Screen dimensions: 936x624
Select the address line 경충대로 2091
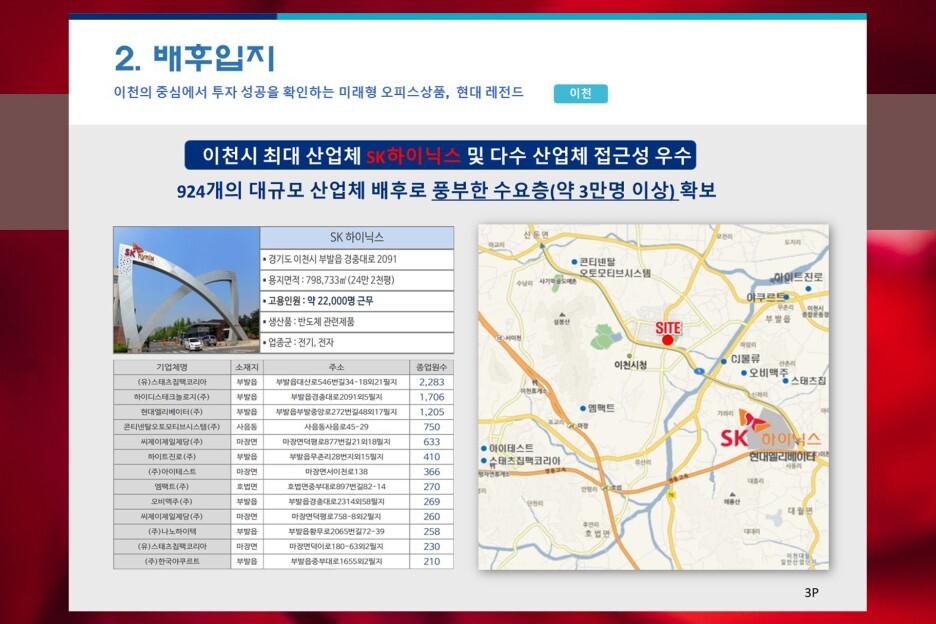point(356,259)
